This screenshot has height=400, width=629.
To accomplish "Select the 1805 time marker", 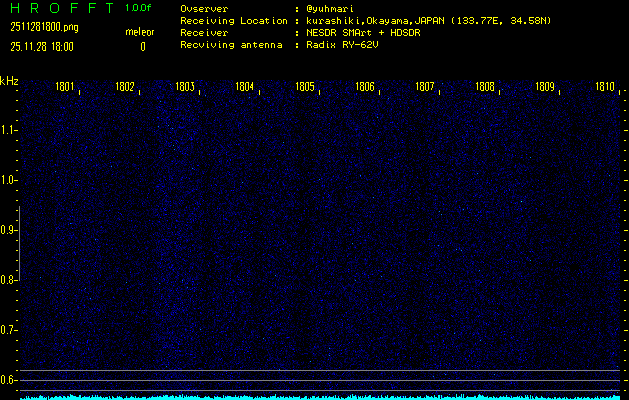I will tap(305, 87).
